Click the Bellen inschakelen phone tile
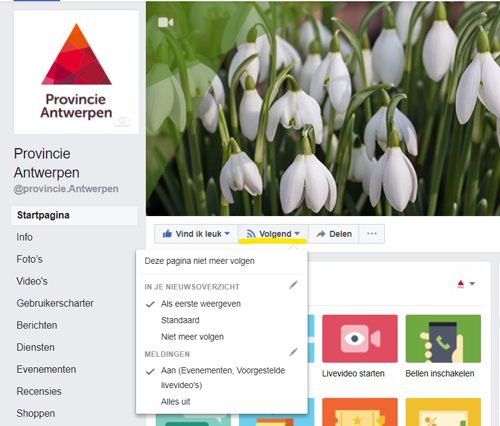Viewport: 500px width, 426px height. coord(443,339)
